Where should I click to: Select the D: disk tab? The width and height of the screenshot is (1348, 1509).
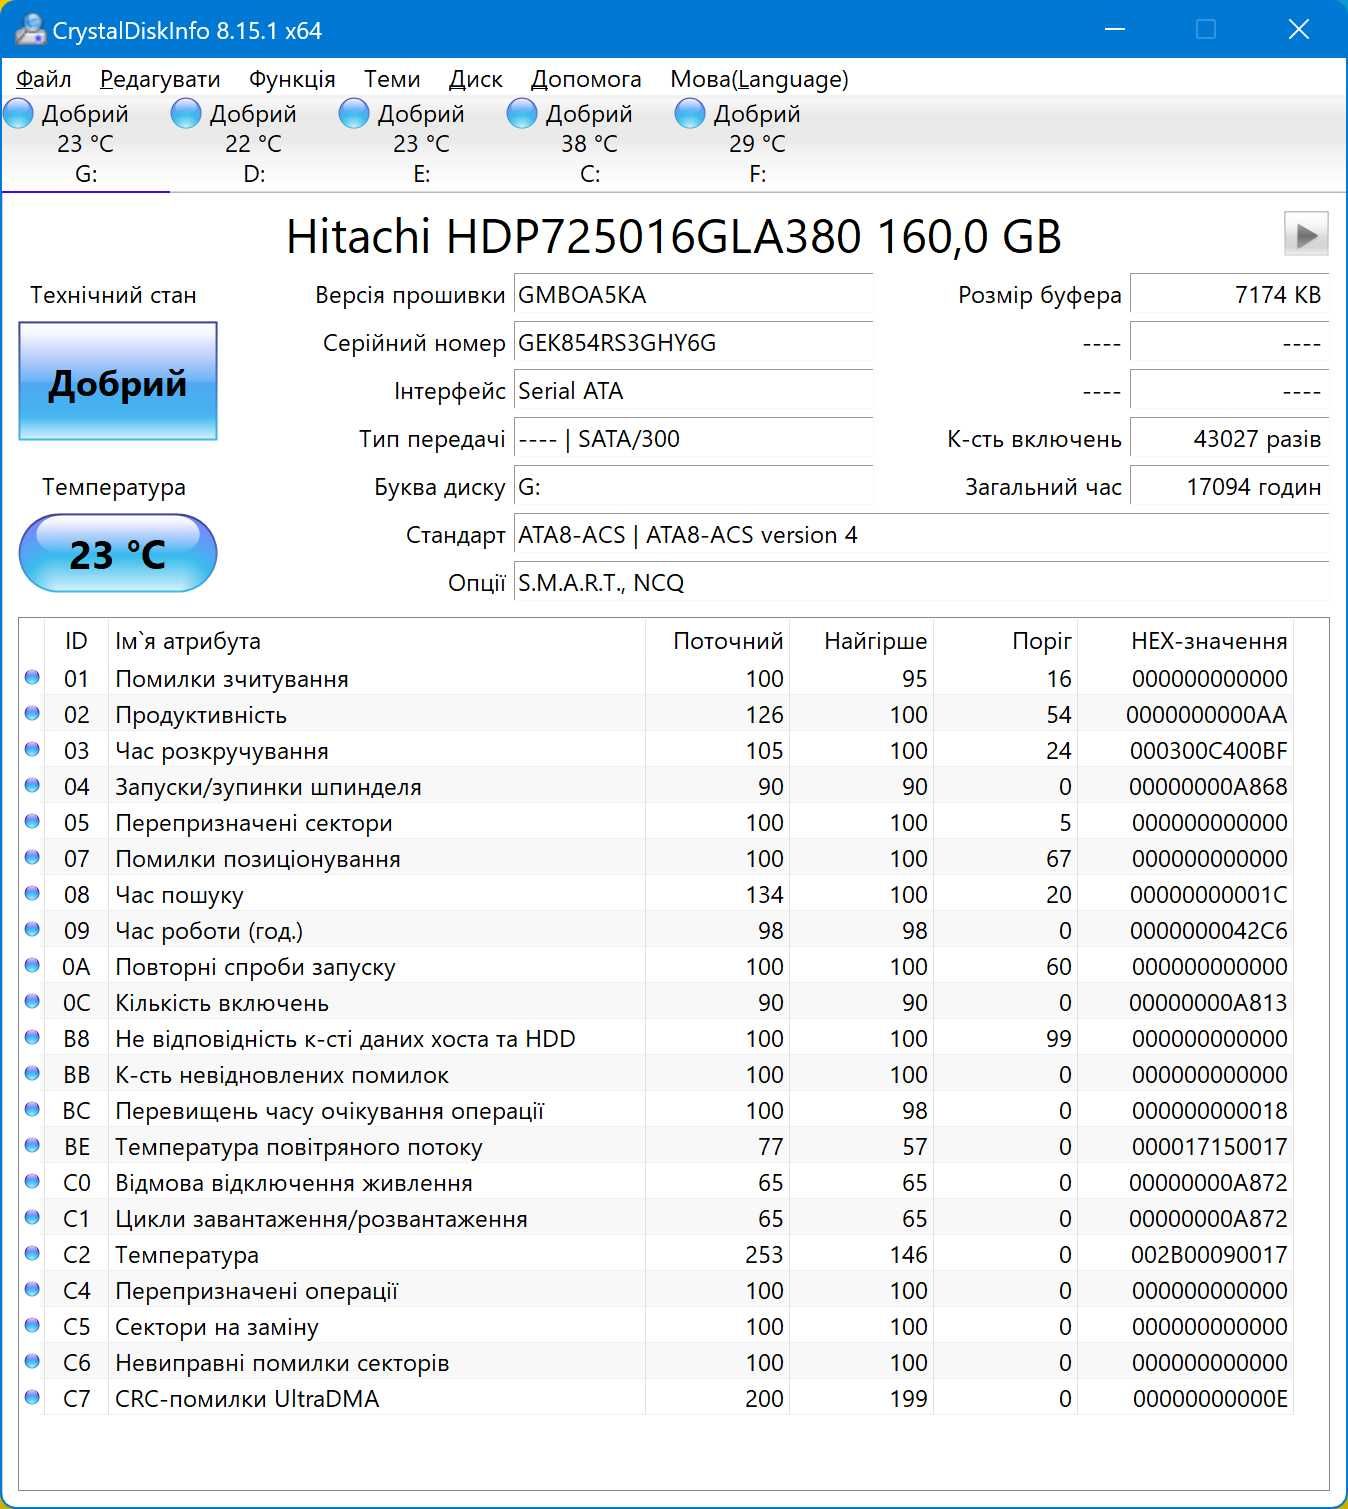click(254, 143)
